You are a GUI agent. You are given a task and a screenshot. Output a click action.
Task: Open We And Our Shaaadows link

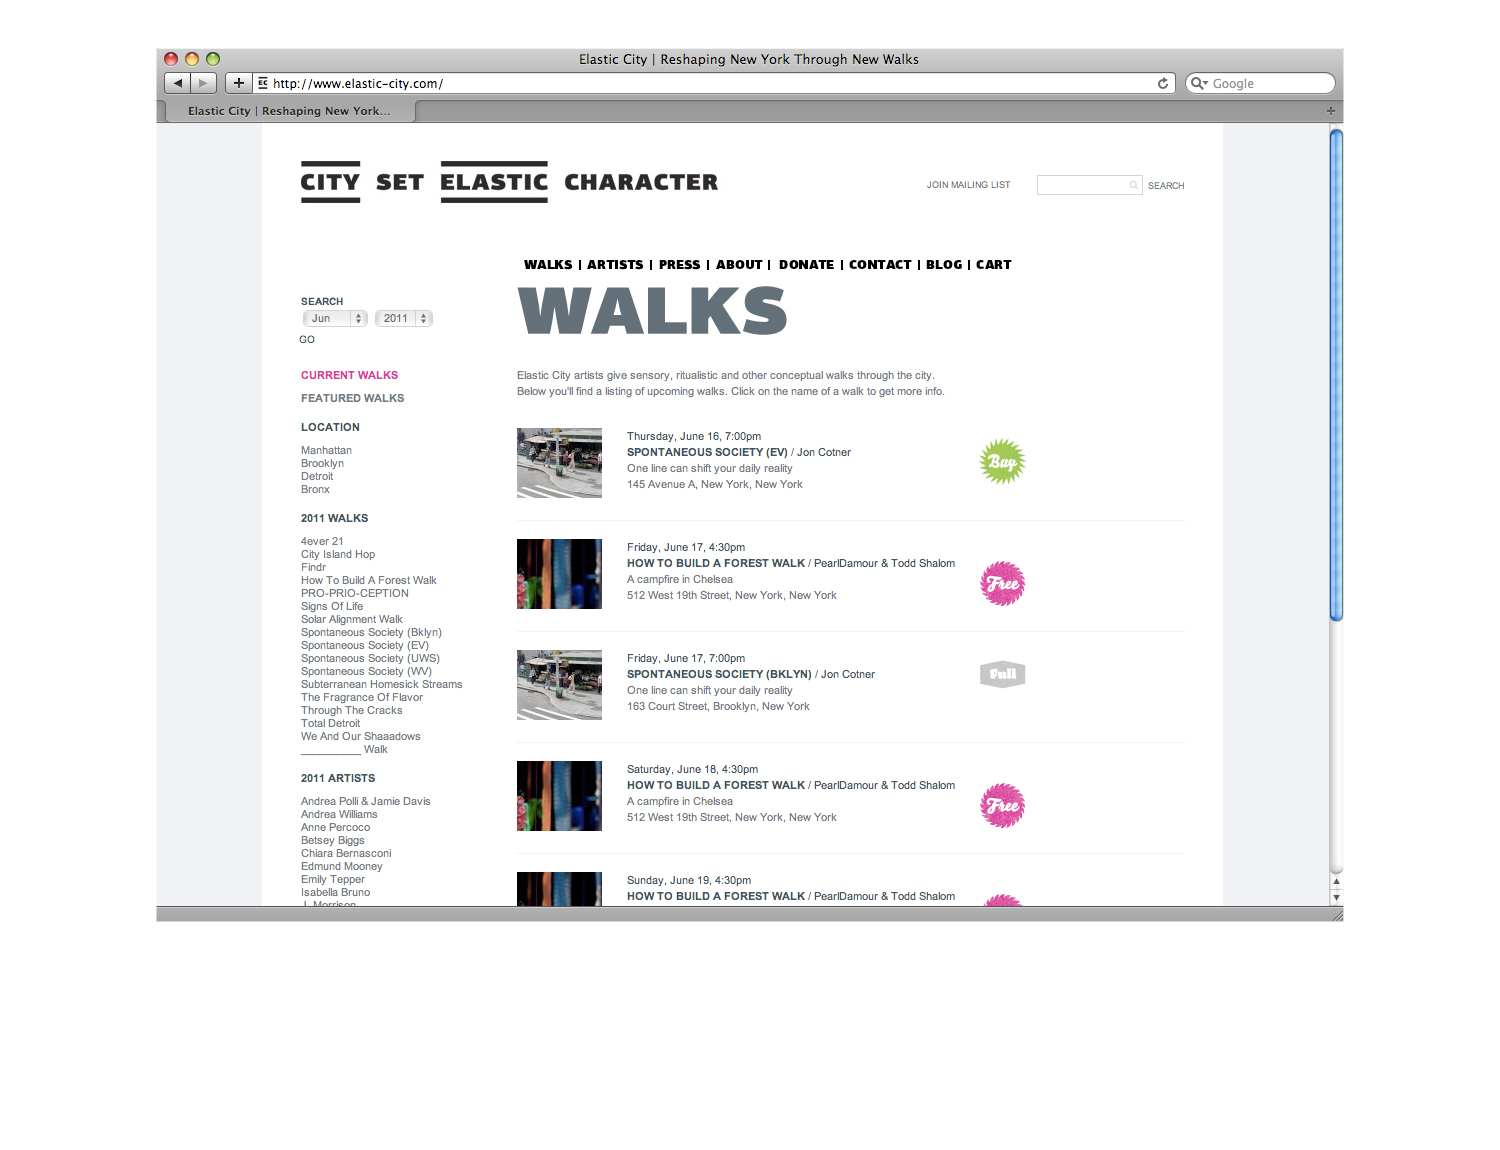click(361, 736)
